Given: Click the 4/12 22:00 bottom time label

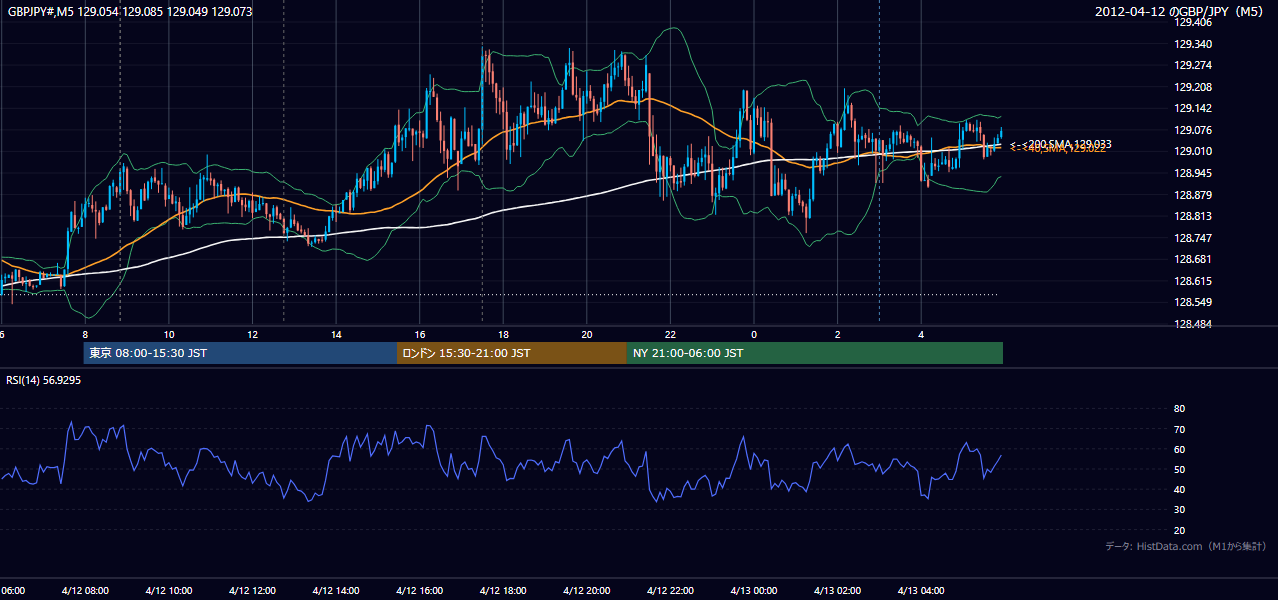Looking at the screenshot, I should 670,591.
